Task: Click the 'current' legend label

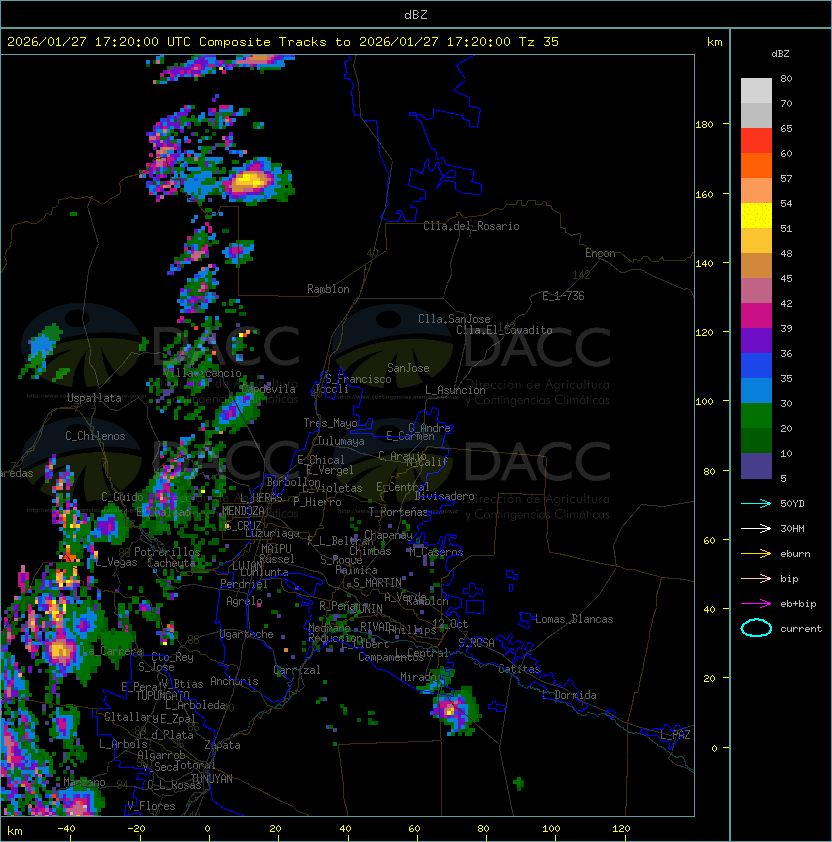Action: (x=801, y=629)
